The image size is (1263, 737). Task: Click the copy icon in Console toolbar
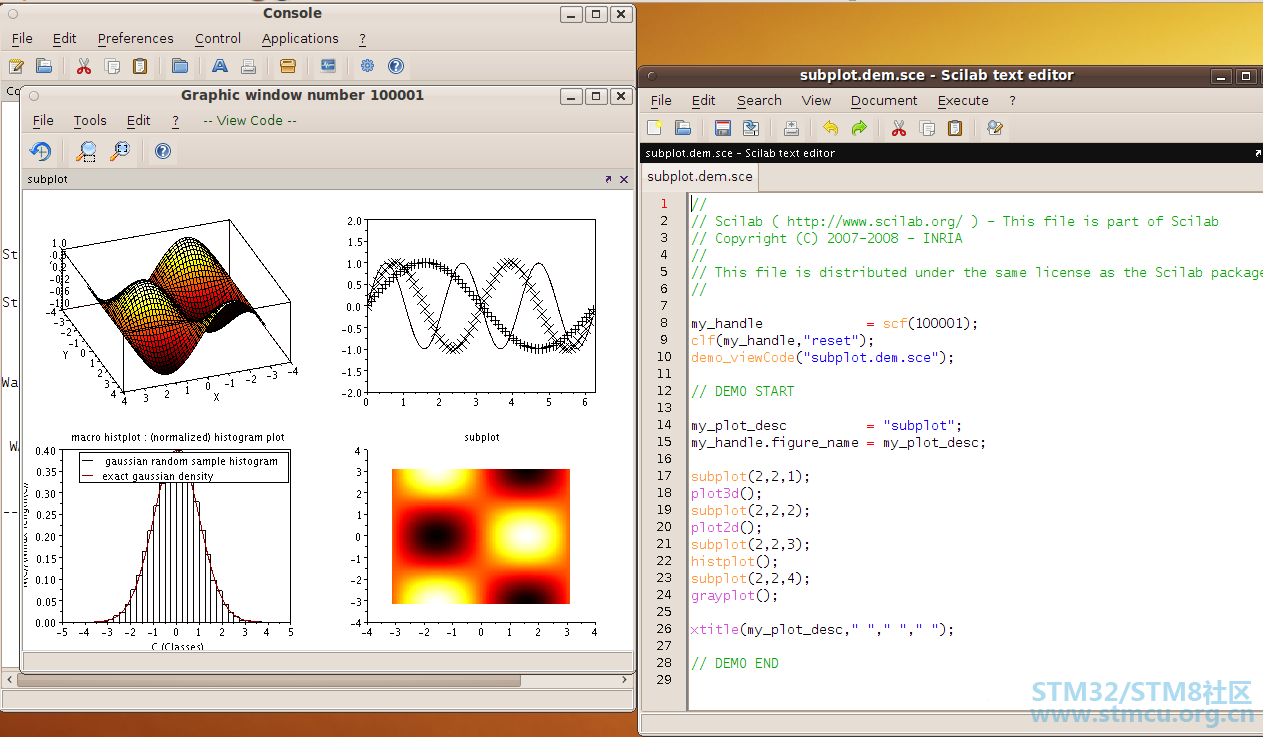point(112,66)
